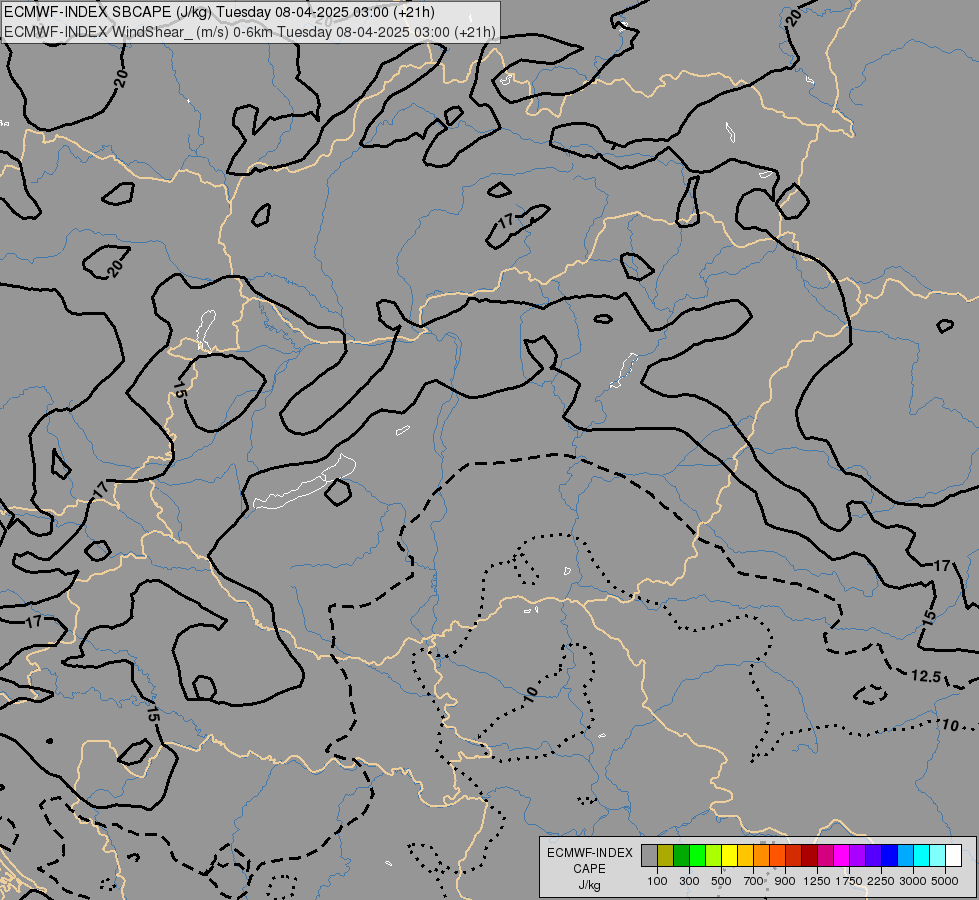Pick the cyan legend swatch

pos(922,855)
